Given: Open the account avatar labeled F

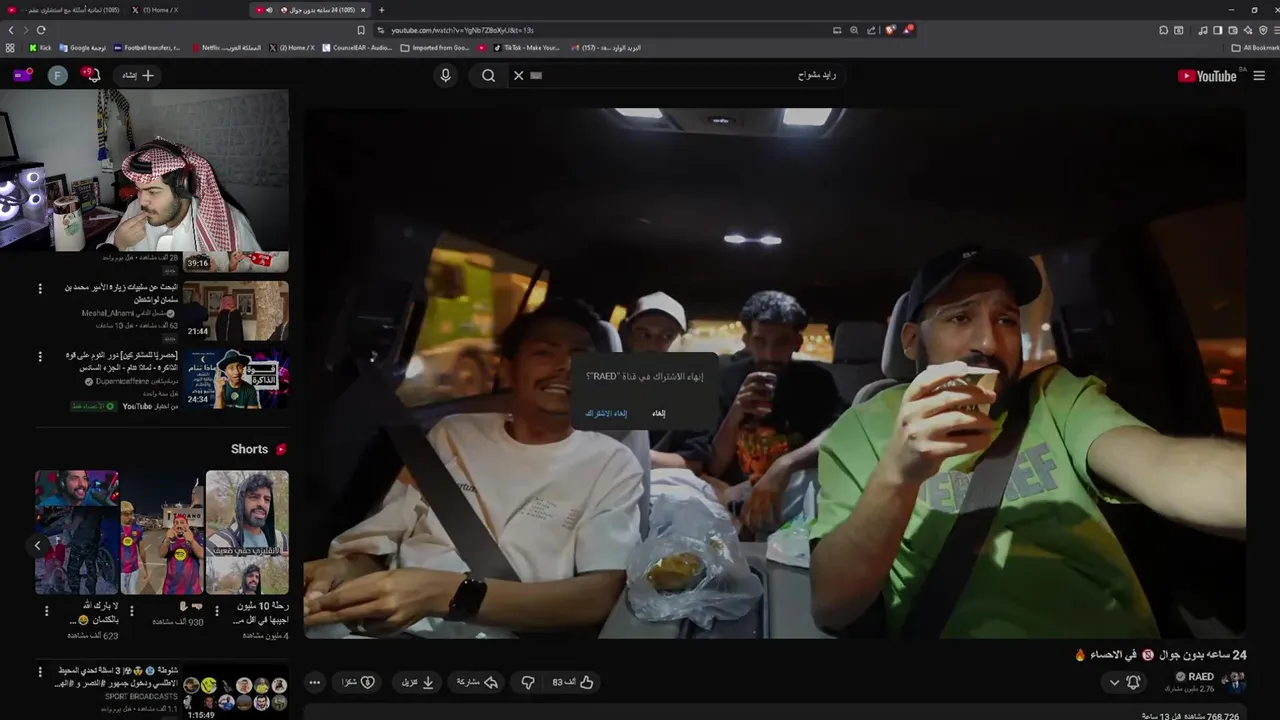Looking at the screenshot, I should click(58, 75).
